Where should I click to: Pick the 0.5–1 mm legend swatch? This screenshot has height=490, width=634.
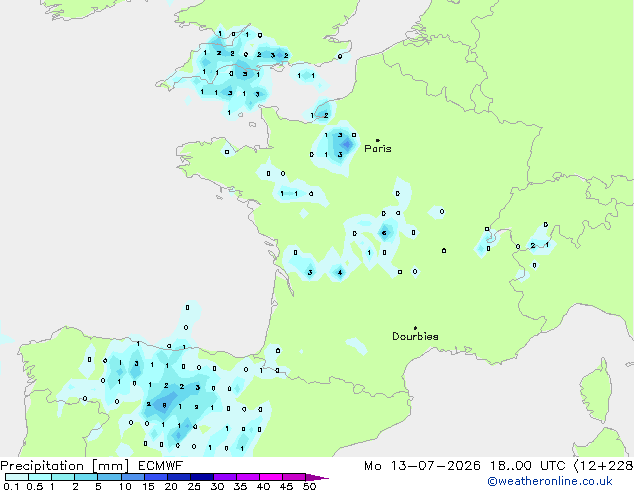(40, 477)
